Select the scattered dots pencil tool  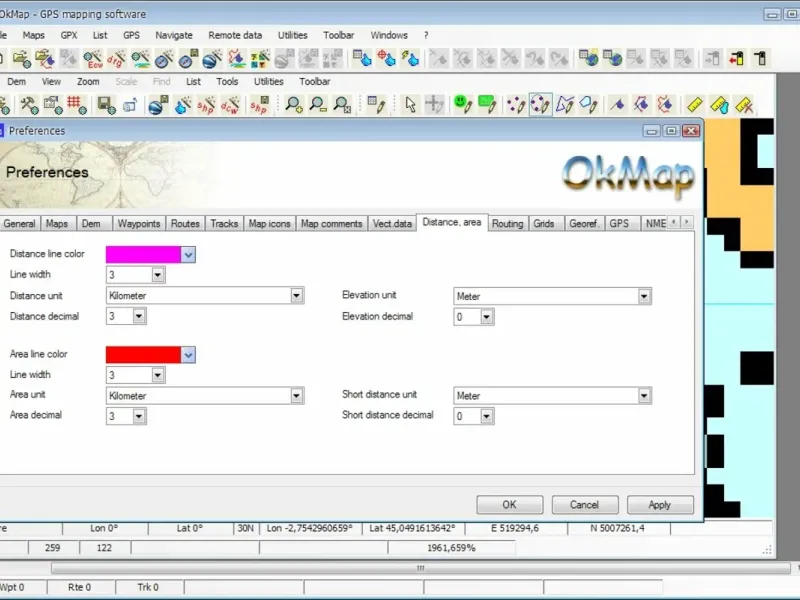(x=516, y=105)
